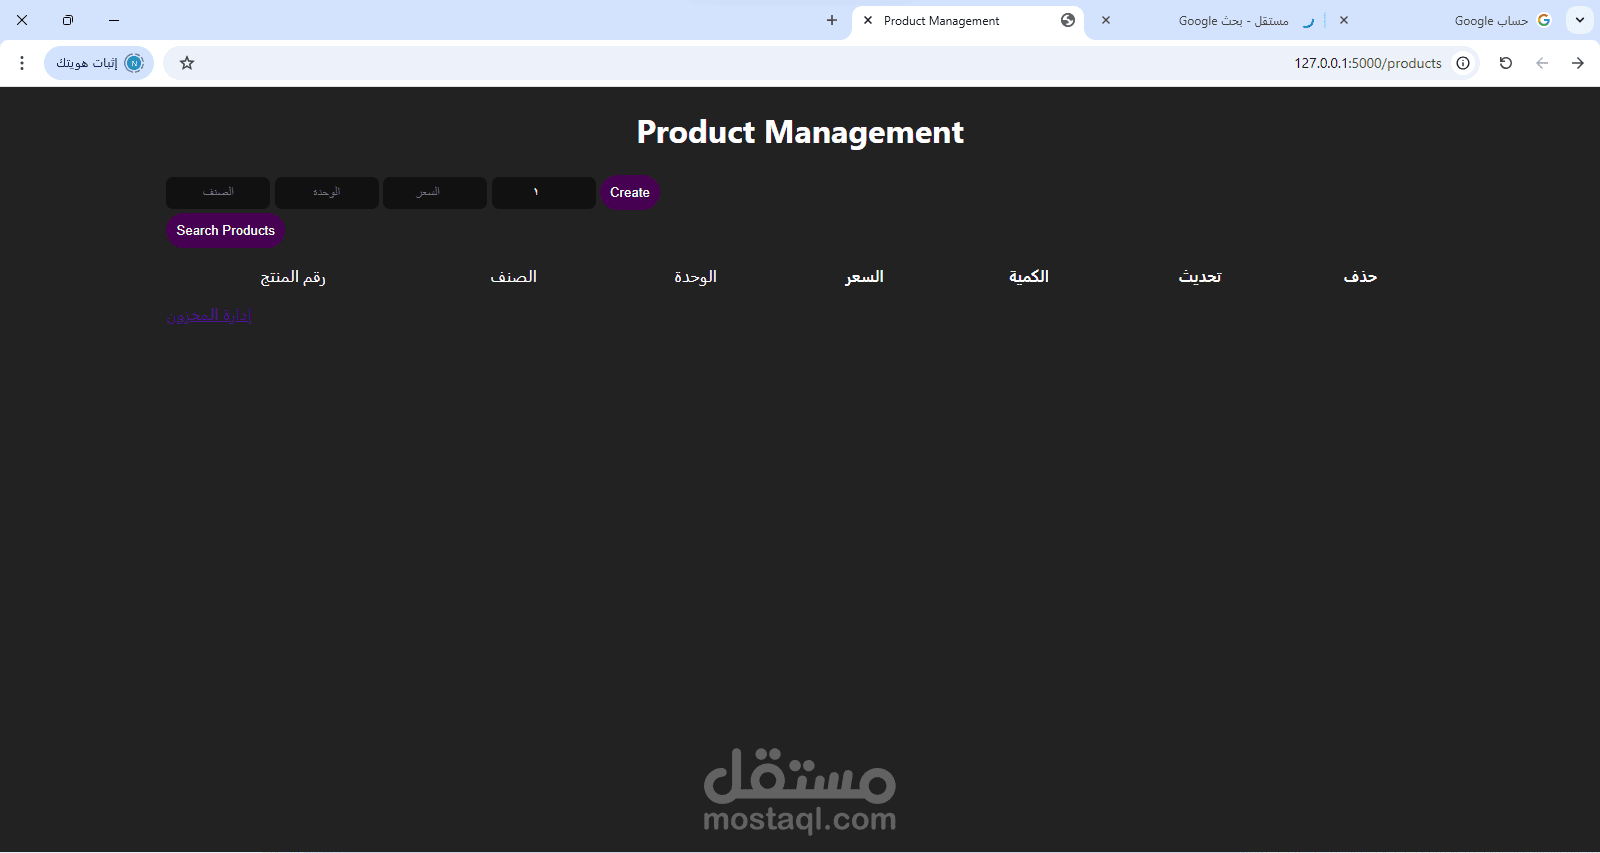This screenshot has width=1600, height=853.
Task: Click the إثبات هويتك profile button
Action: click(99, 63)
